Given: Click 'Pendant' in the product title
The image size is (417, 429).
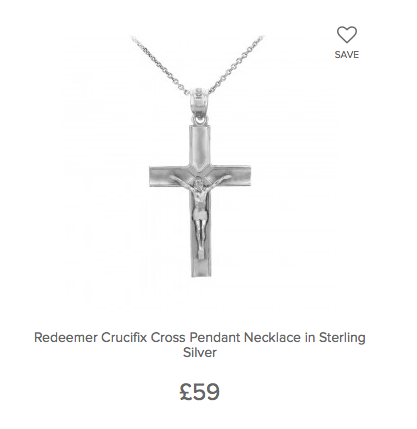Looking at the screenshot, I should 215,338.
